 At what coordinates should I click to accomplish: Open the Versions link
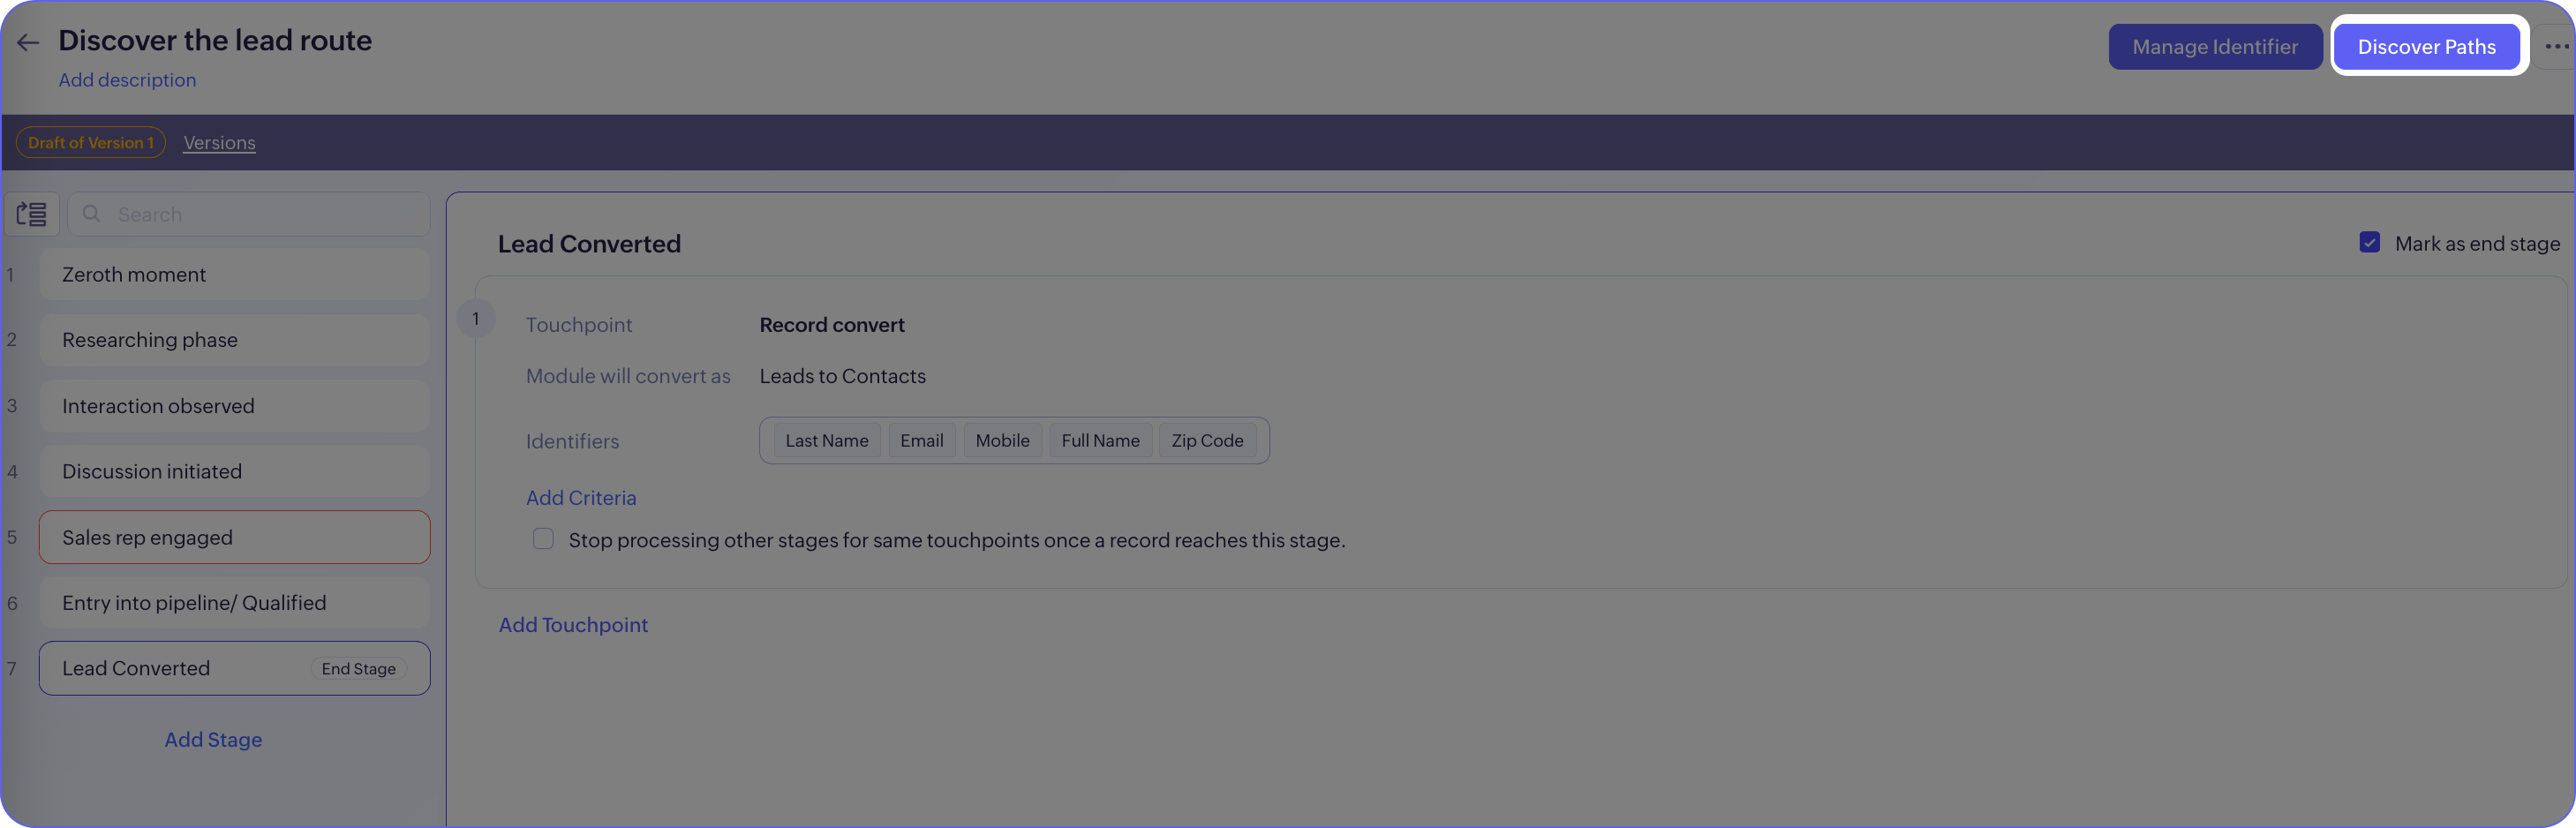tap(219, 142)
